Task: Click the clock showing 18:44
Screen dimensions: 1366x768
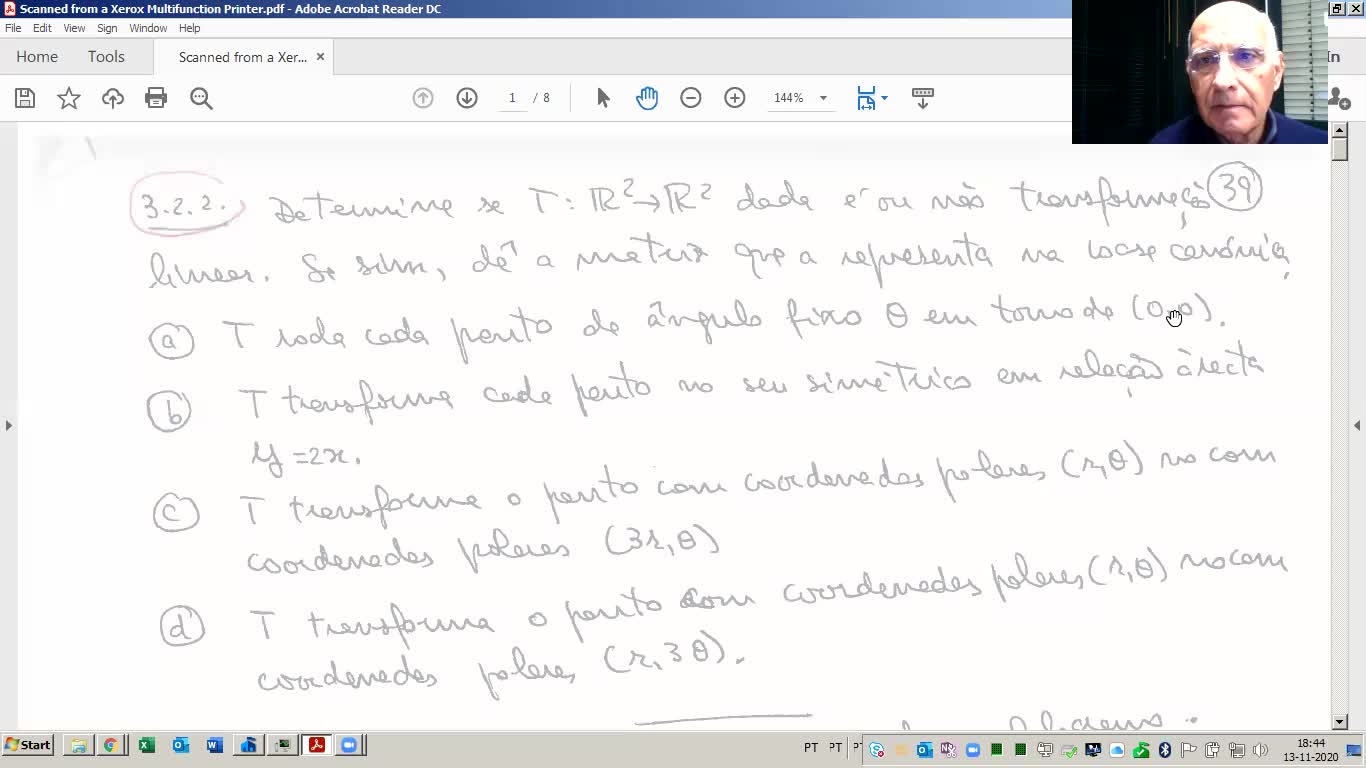Action: pos(1310,743)
